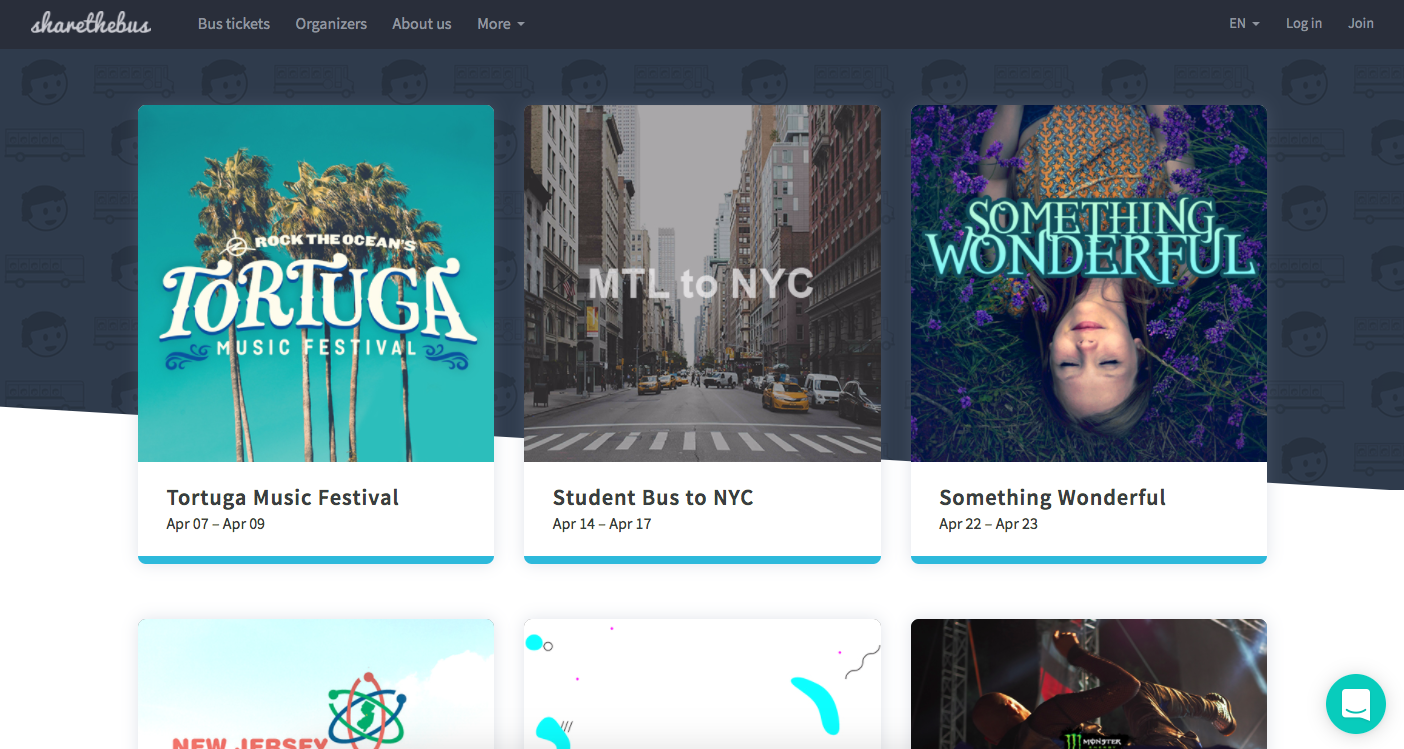Click the Apr 07 – Apr 09 date
The width and height of the screenshot is (1404, 749).
tap(216, 524)
